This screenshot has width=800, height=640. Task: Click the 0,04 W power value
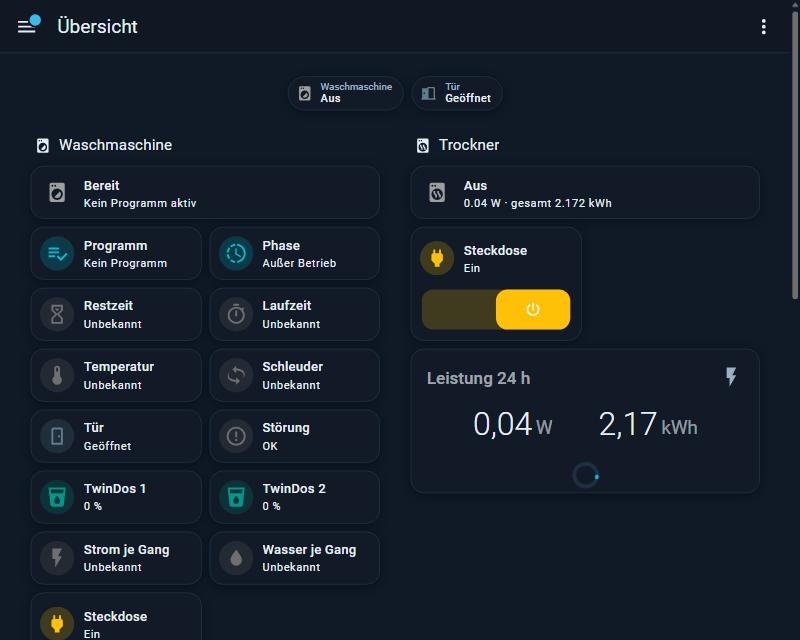[513, 425]
